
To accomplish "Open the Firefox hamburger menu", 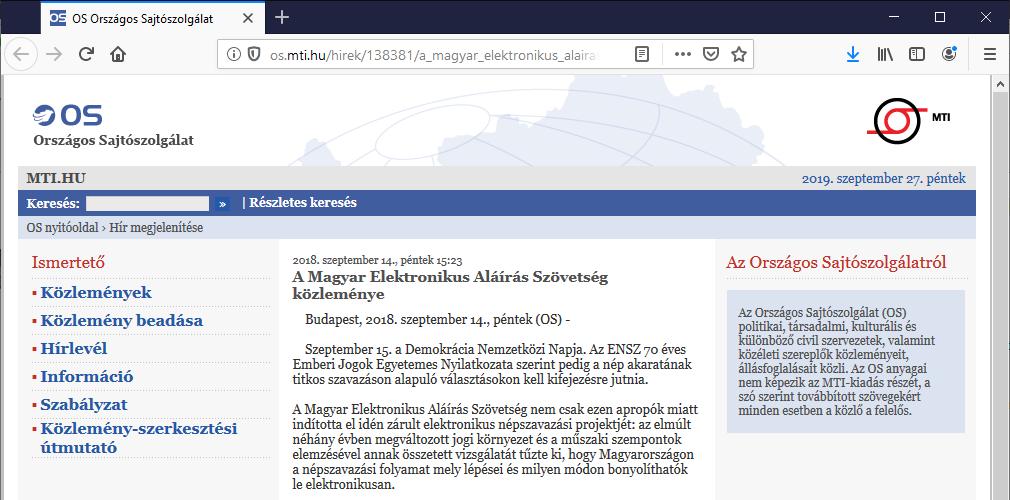I will point(990,54).
